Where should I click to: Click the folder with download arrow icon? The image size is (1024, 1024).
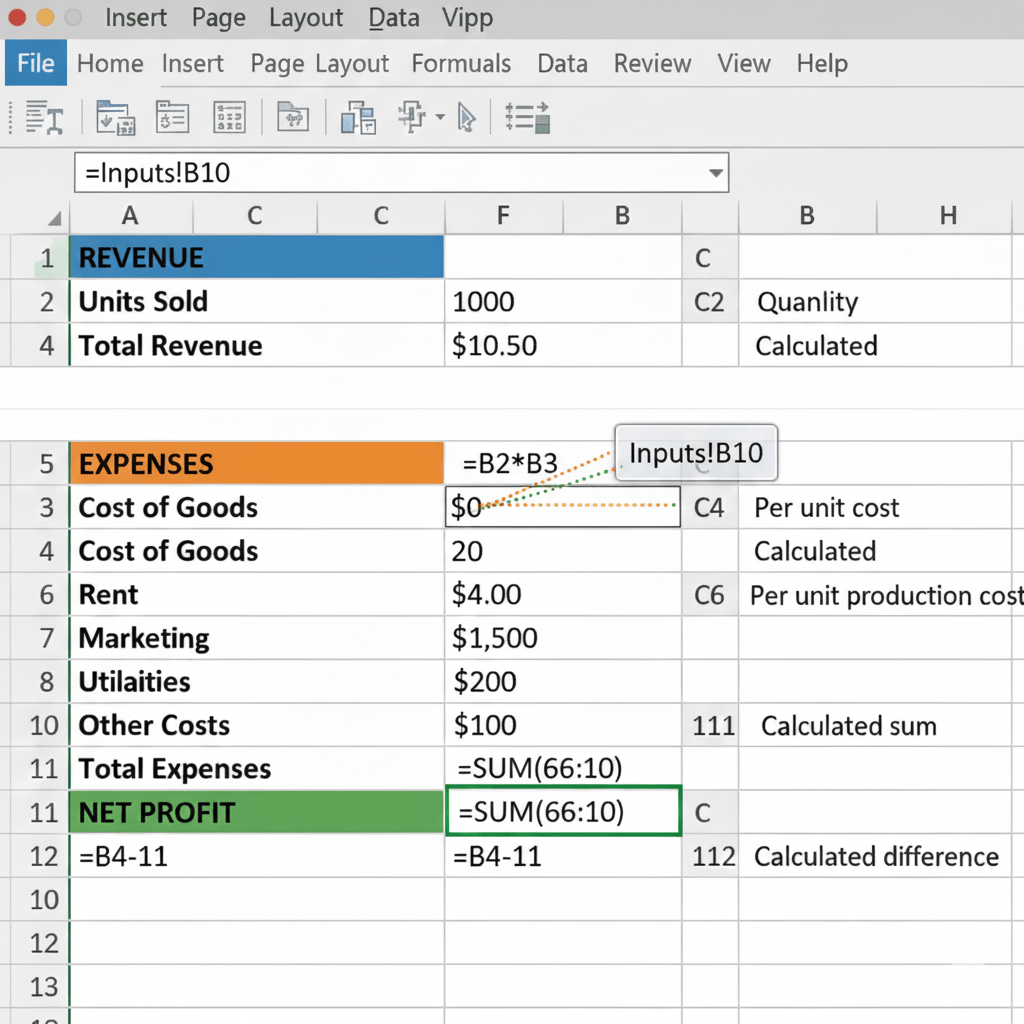point(115,117)
